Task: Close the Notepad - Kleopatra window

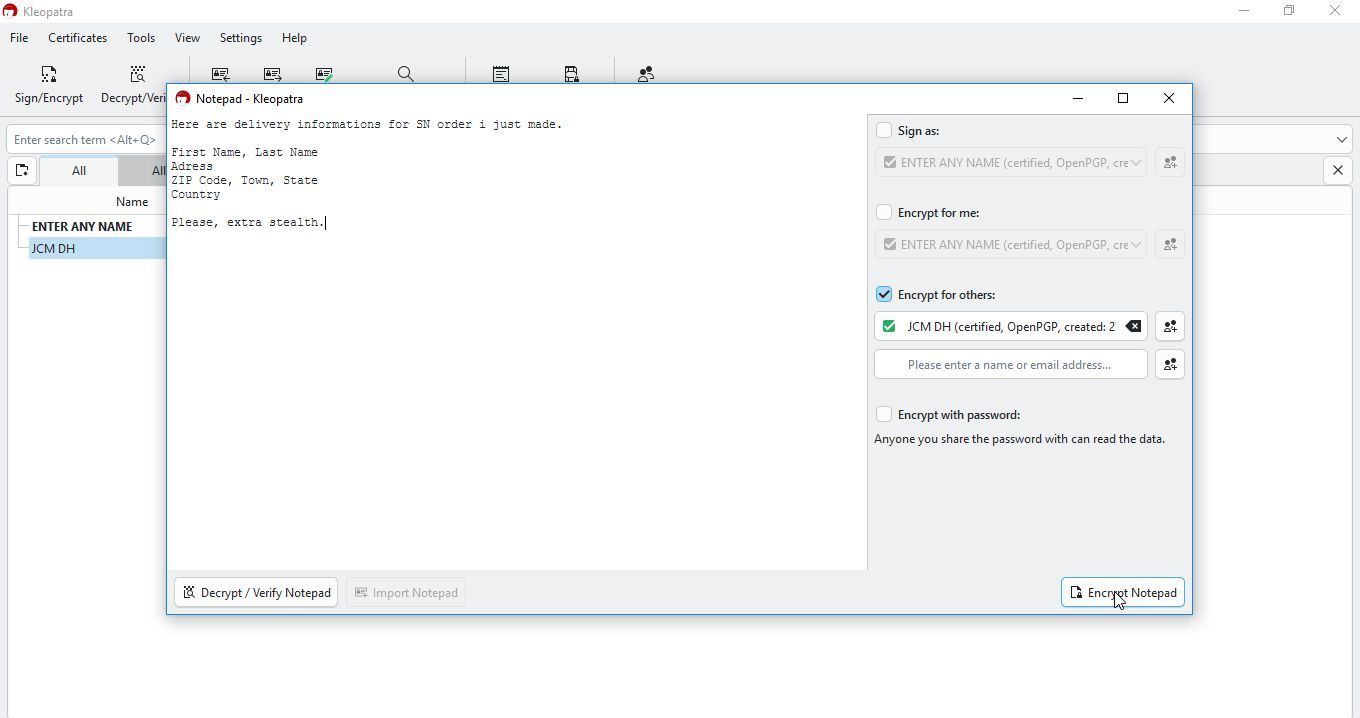Action: (1169, 99)
